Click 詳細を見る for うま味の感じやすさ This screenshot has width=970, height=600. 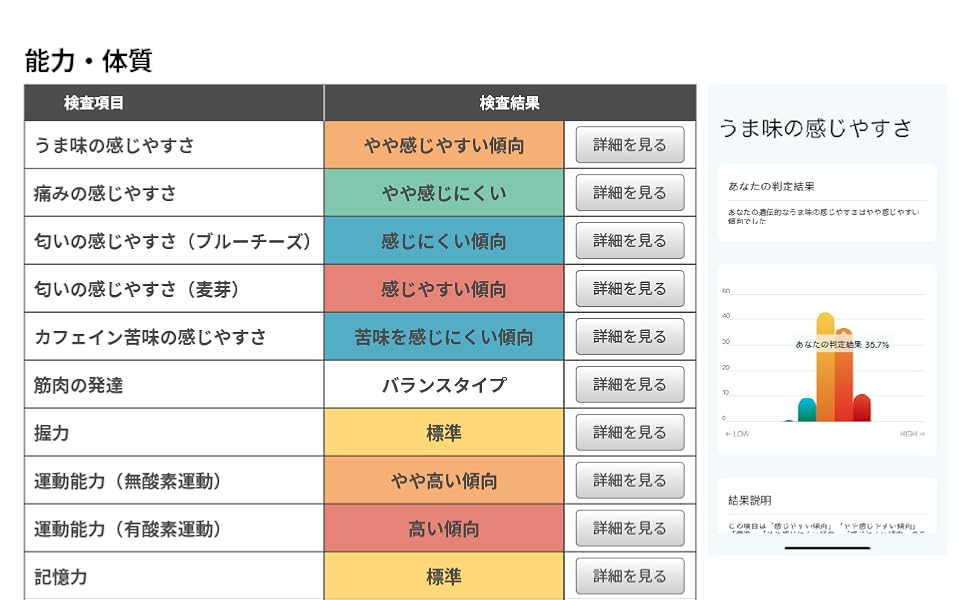click(x=630, y=145)
